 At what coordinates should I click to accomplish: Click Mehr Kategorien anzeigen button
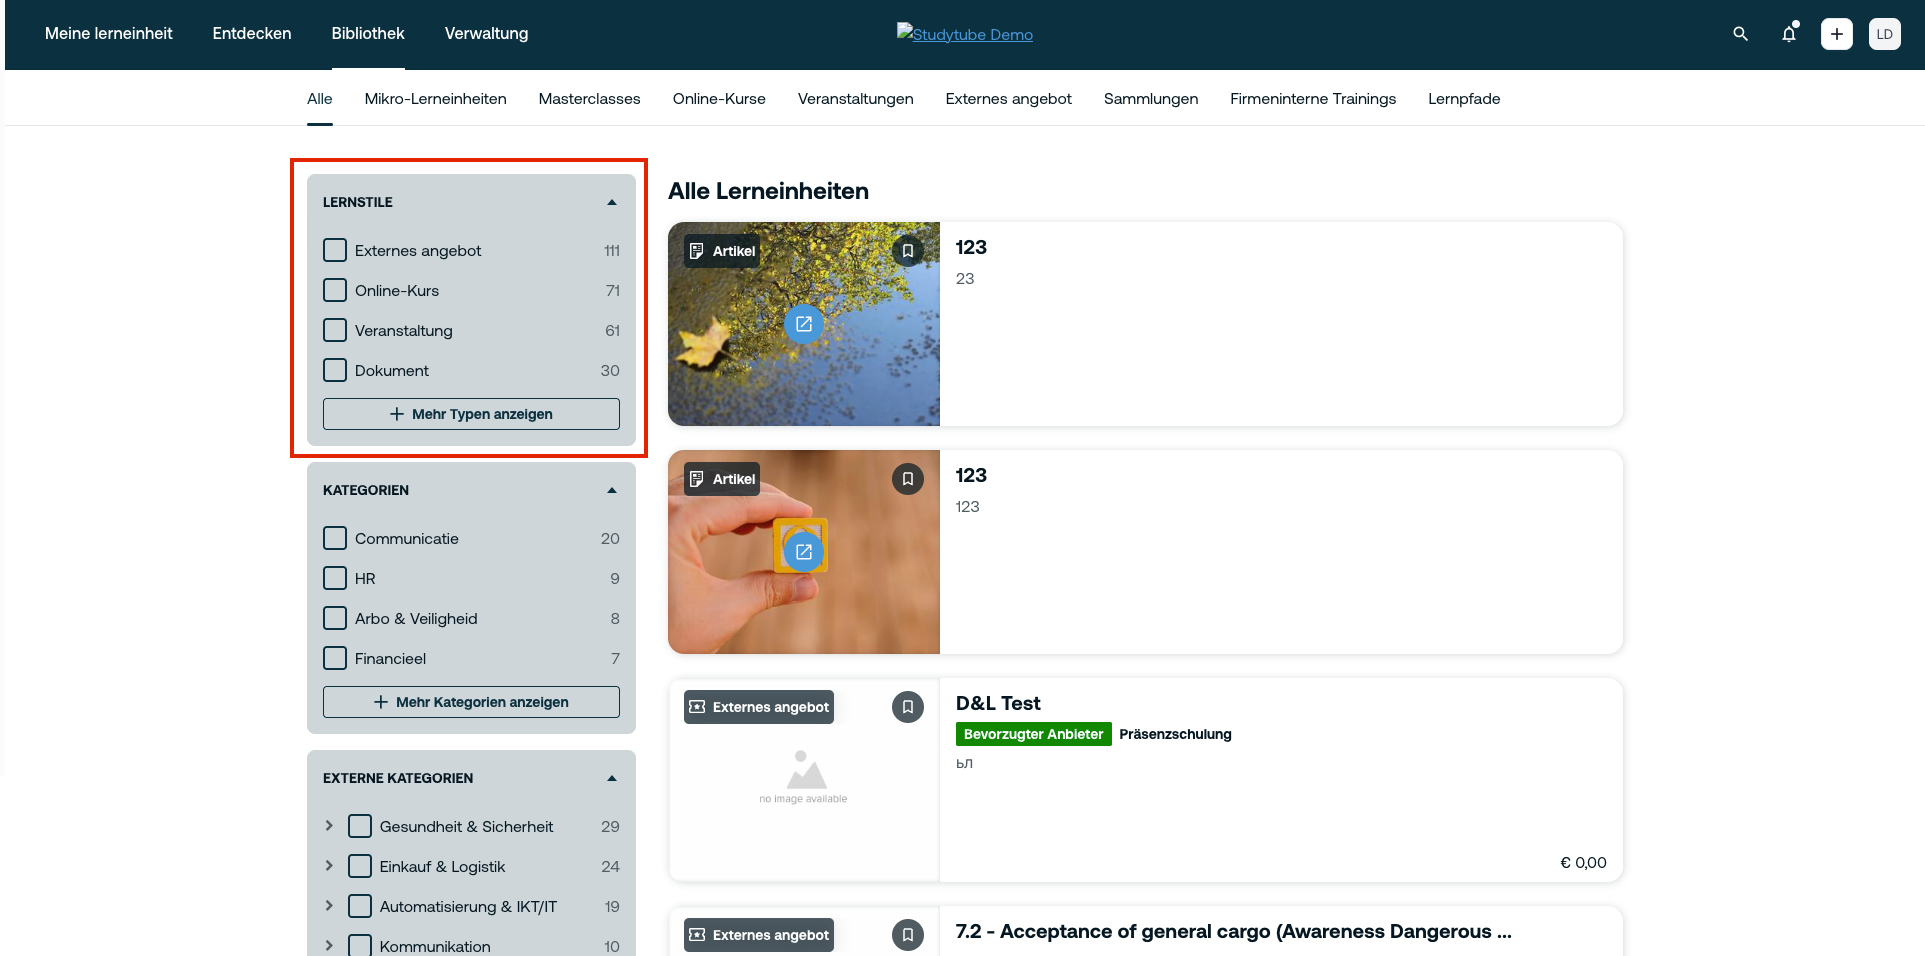click(471, 702)
